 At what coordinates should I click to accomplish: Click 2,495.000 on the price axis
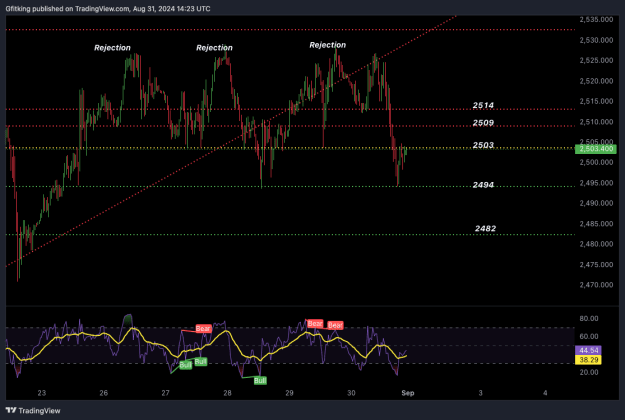[596, 183]
